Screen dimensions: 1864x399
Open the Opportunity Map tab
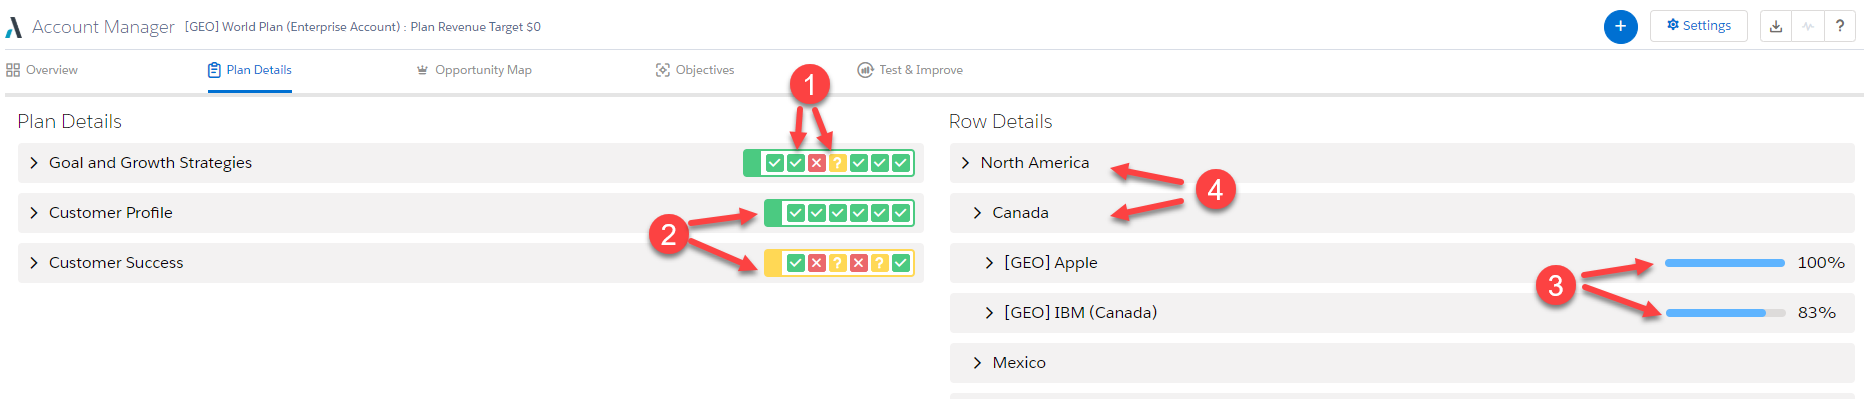(474, 70)
